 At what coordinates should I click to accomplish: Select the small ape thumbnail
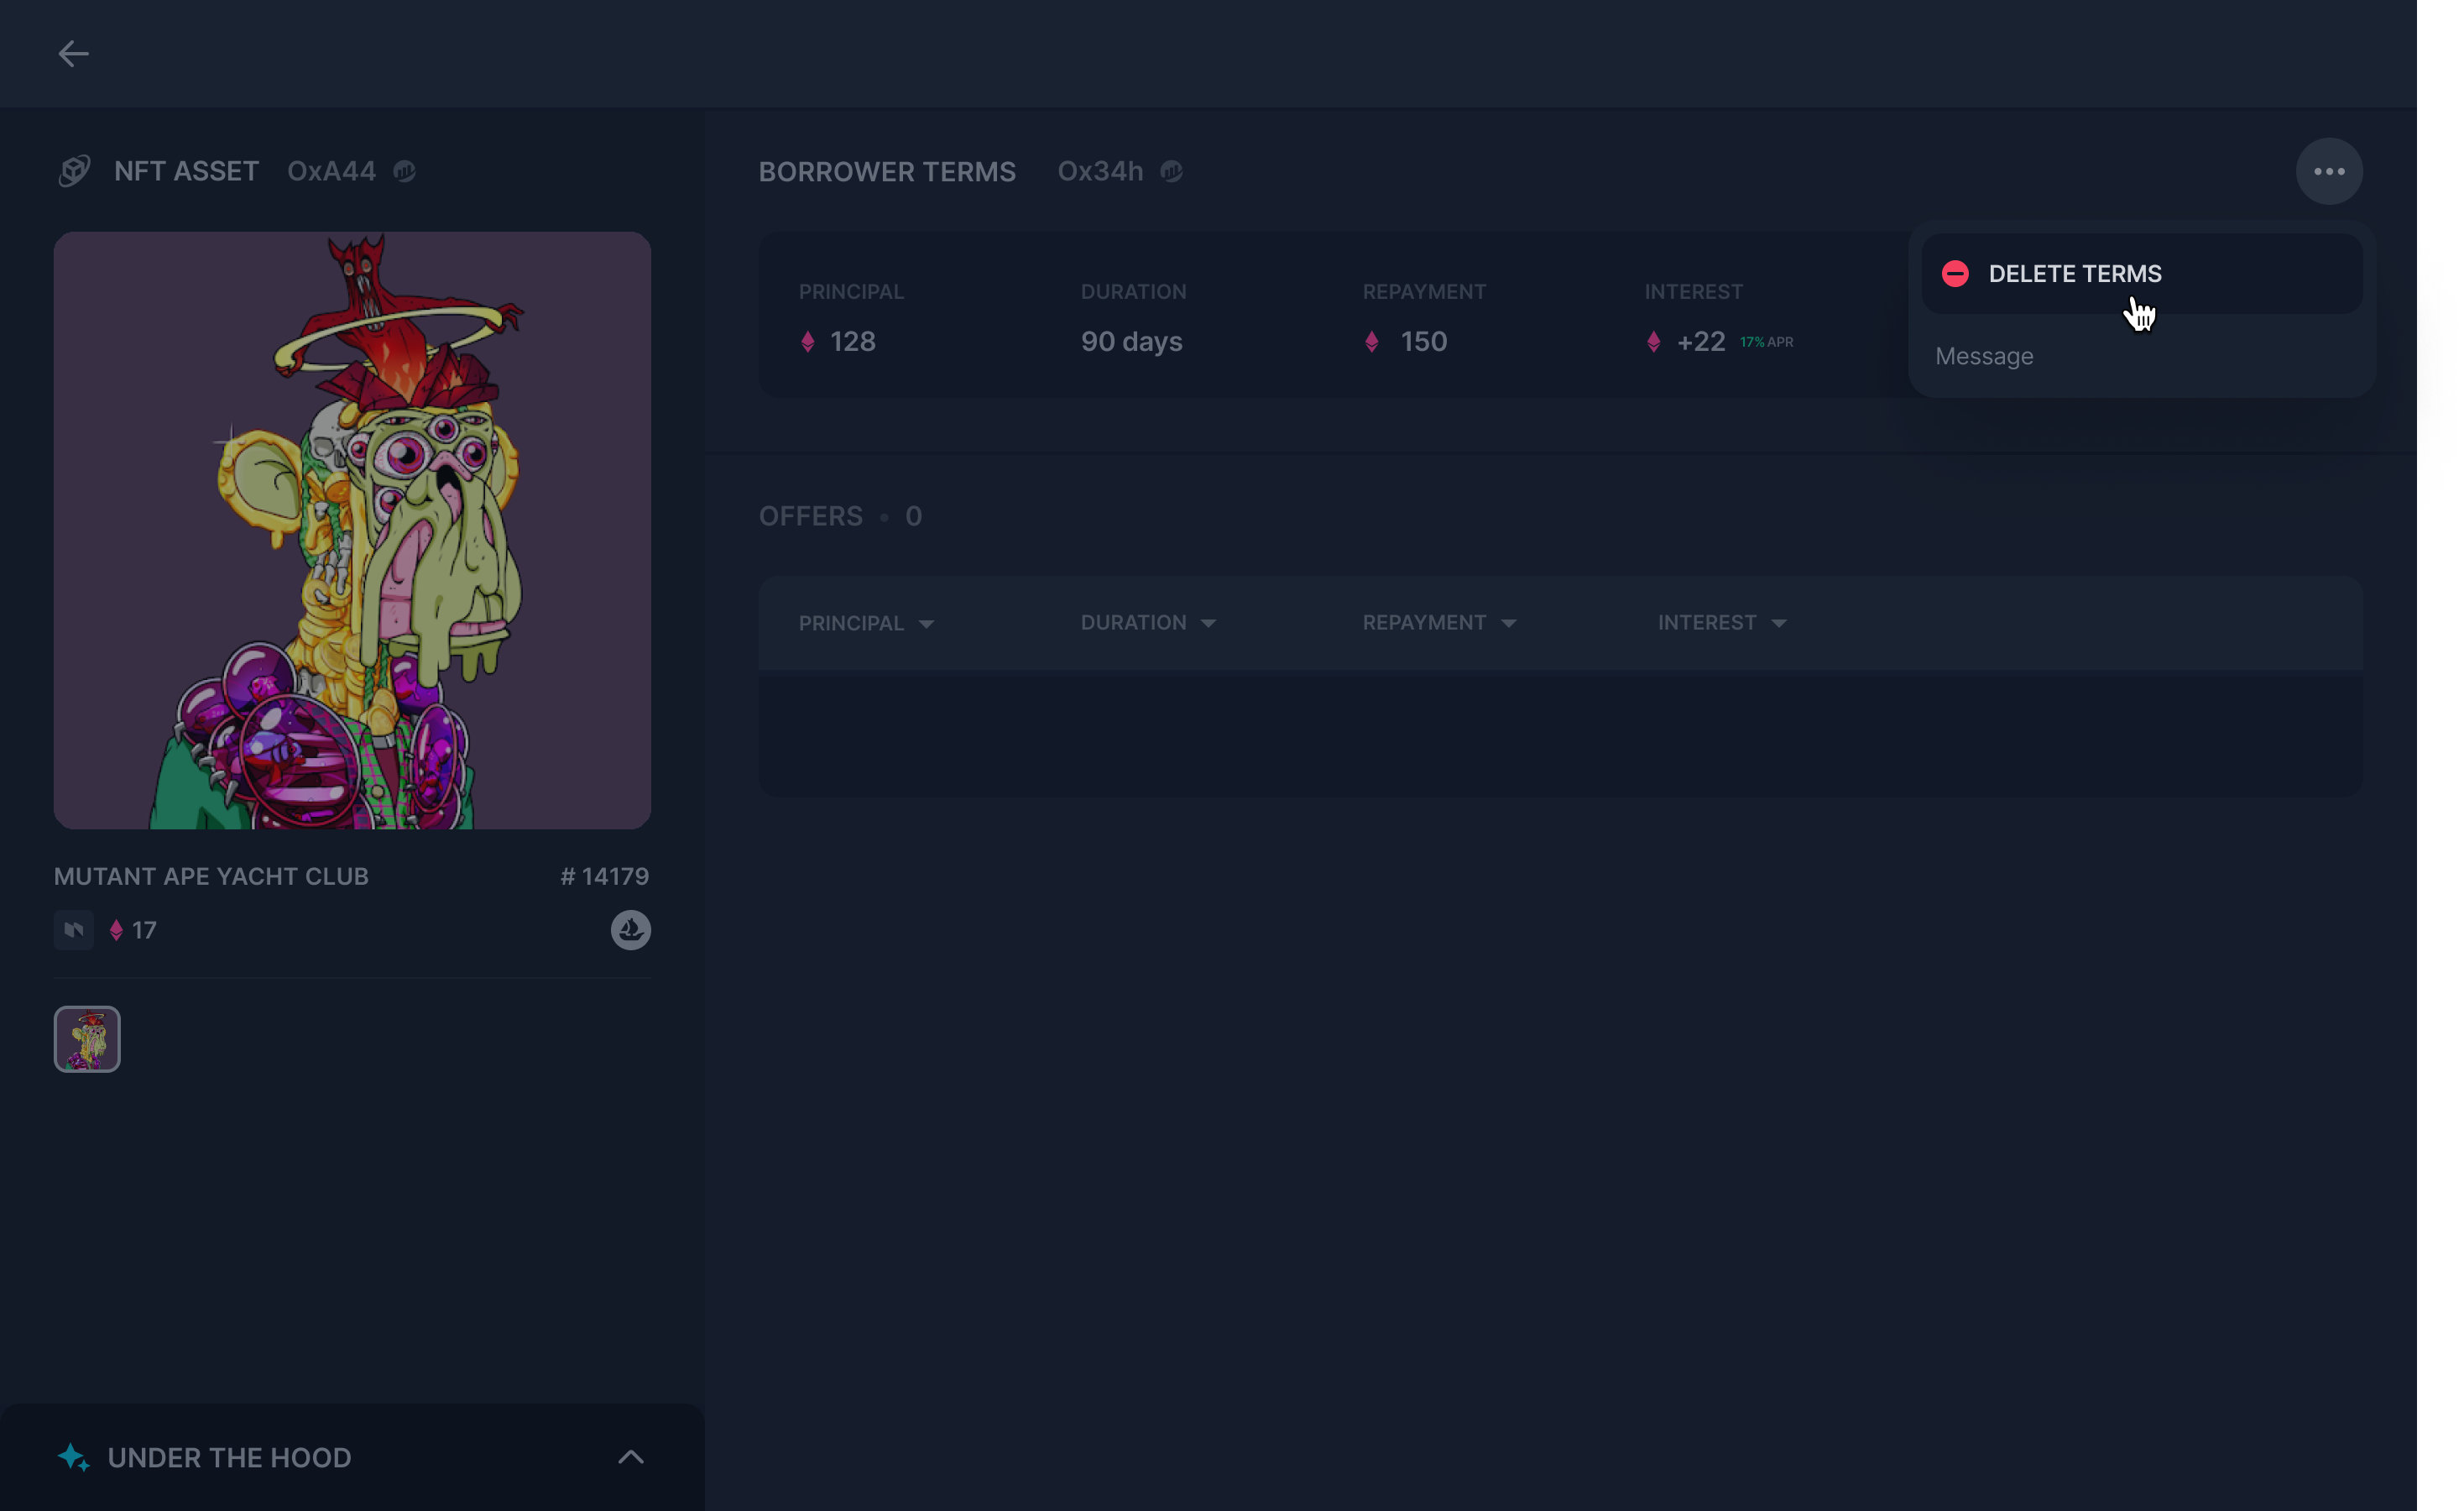tap(87, 1039)
